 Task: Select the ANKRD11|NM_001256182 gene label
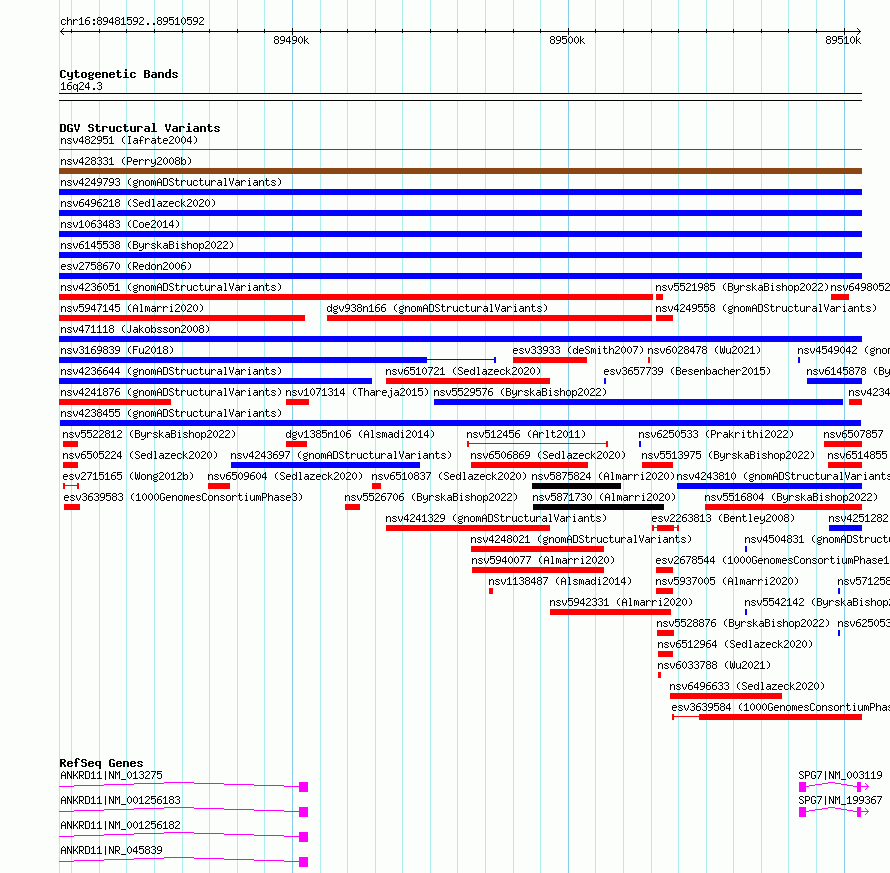coord(120,825)
